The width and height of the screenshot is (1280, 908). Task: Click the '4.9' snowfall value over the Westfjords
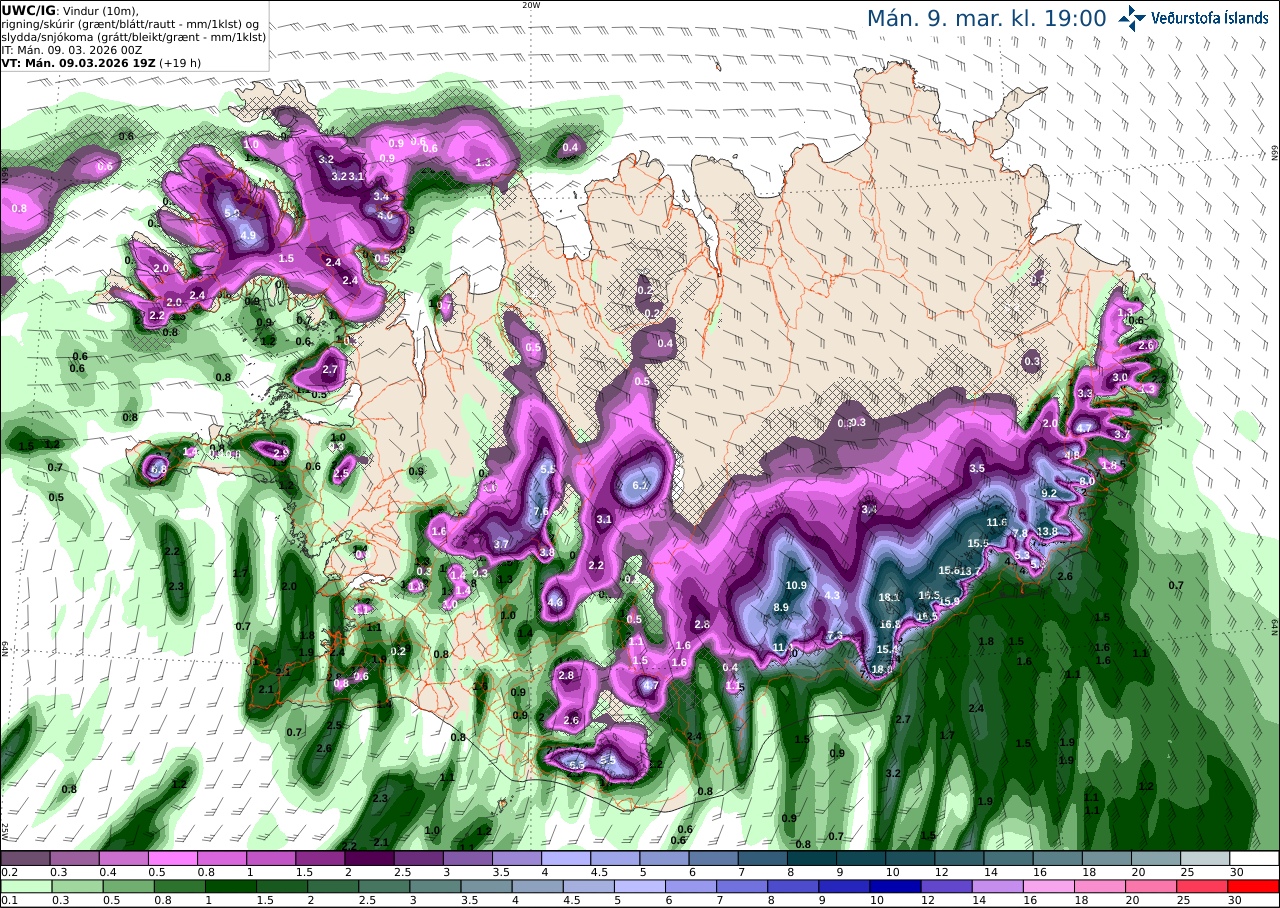[248, 236]
